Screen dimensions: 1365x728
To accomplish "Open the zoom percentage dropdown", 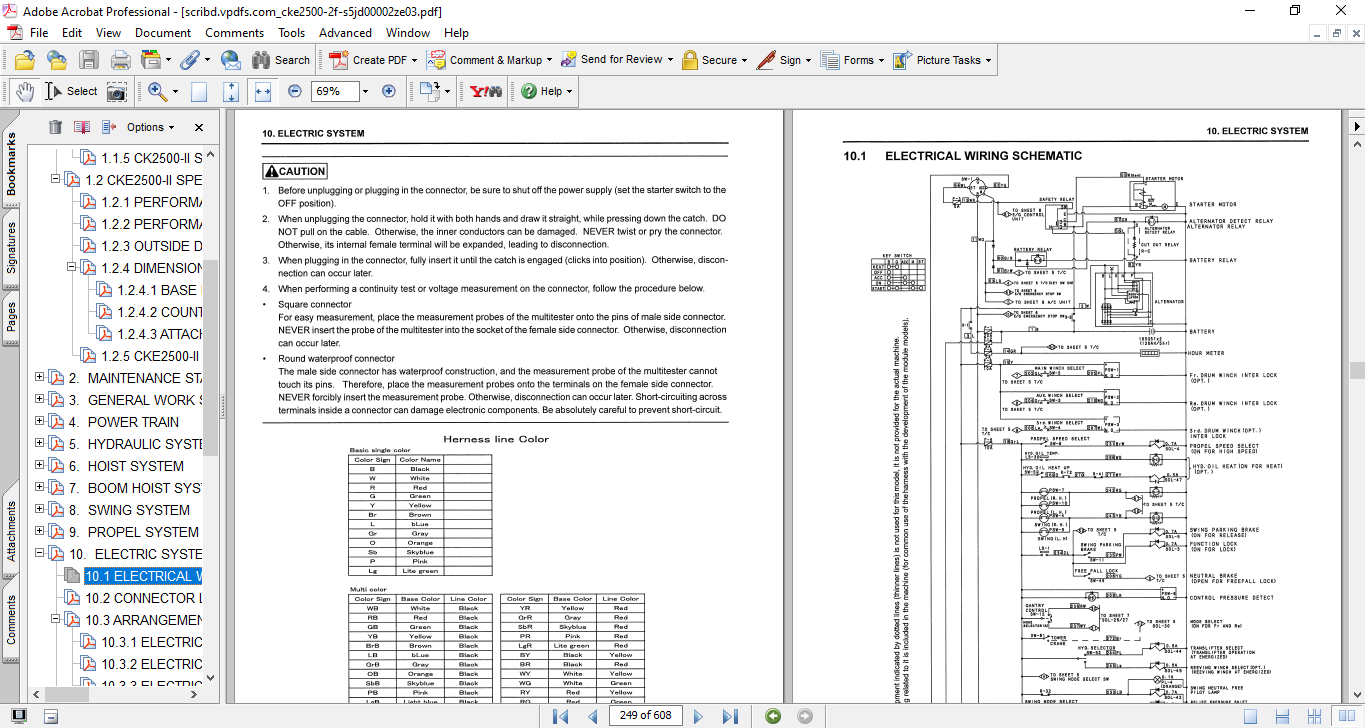I will (x=365, y=91).
